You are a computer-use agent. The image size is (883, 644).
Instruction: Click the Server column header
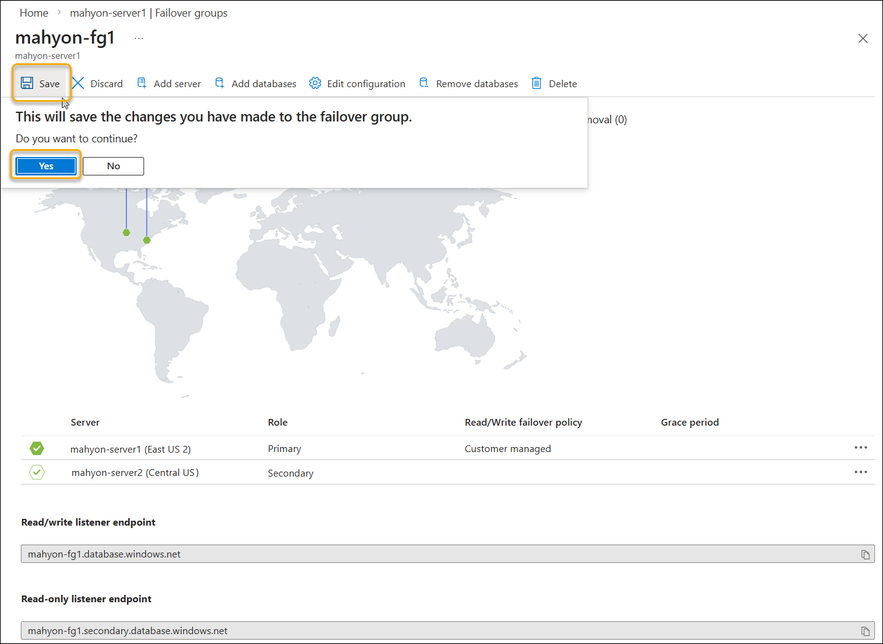(85, 422)
